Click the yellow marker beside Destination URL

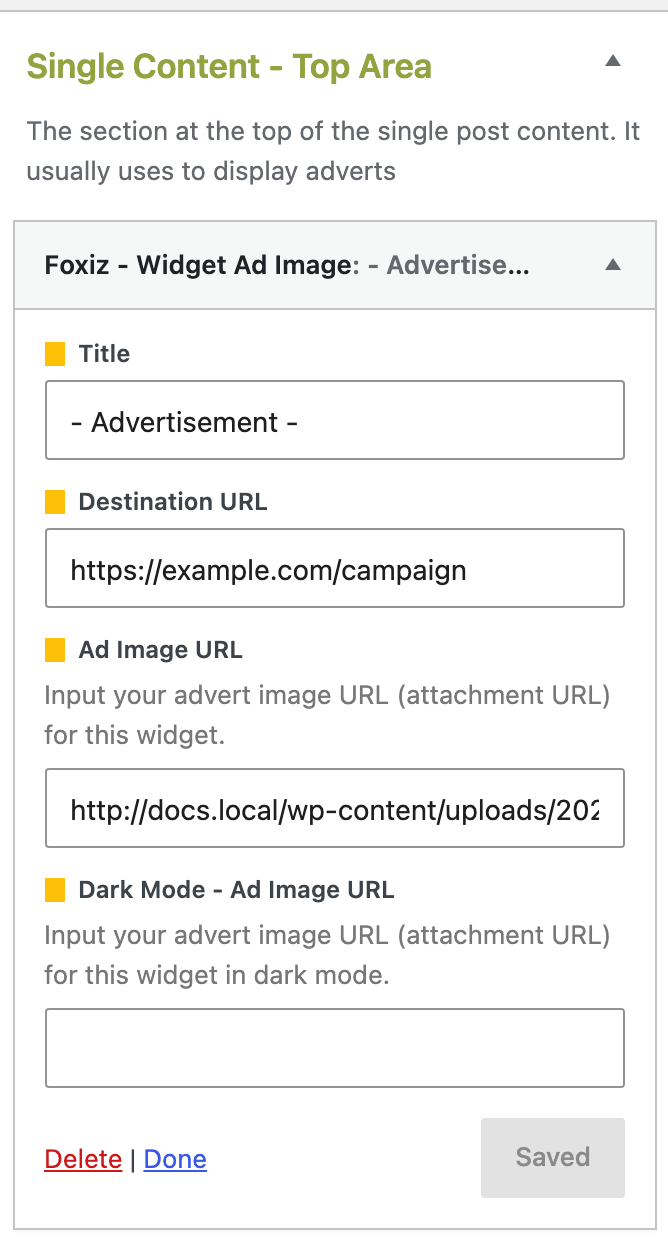tap(55, 502)
